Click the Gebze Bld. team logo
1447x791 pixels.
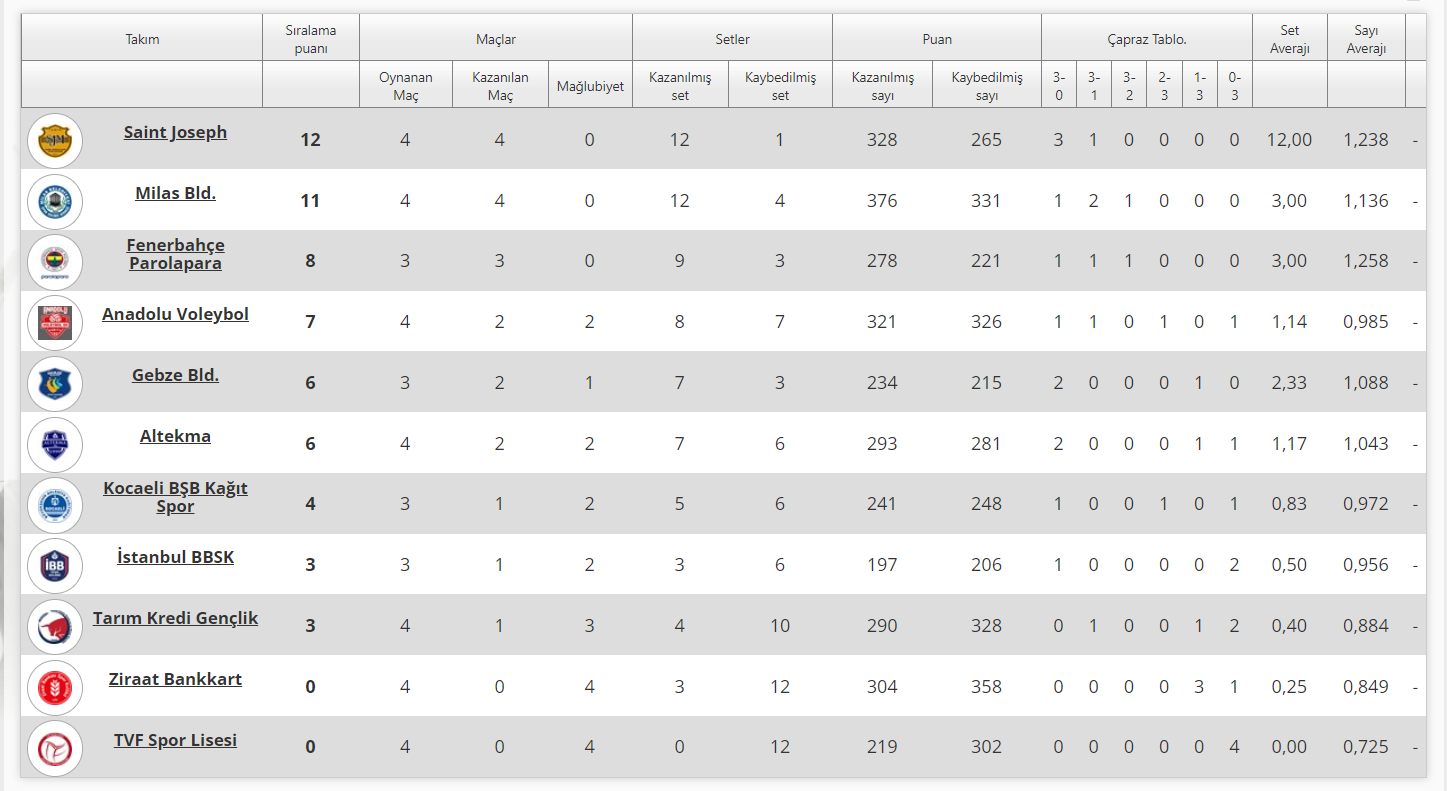pyautogui.click(x=55, y=384)
